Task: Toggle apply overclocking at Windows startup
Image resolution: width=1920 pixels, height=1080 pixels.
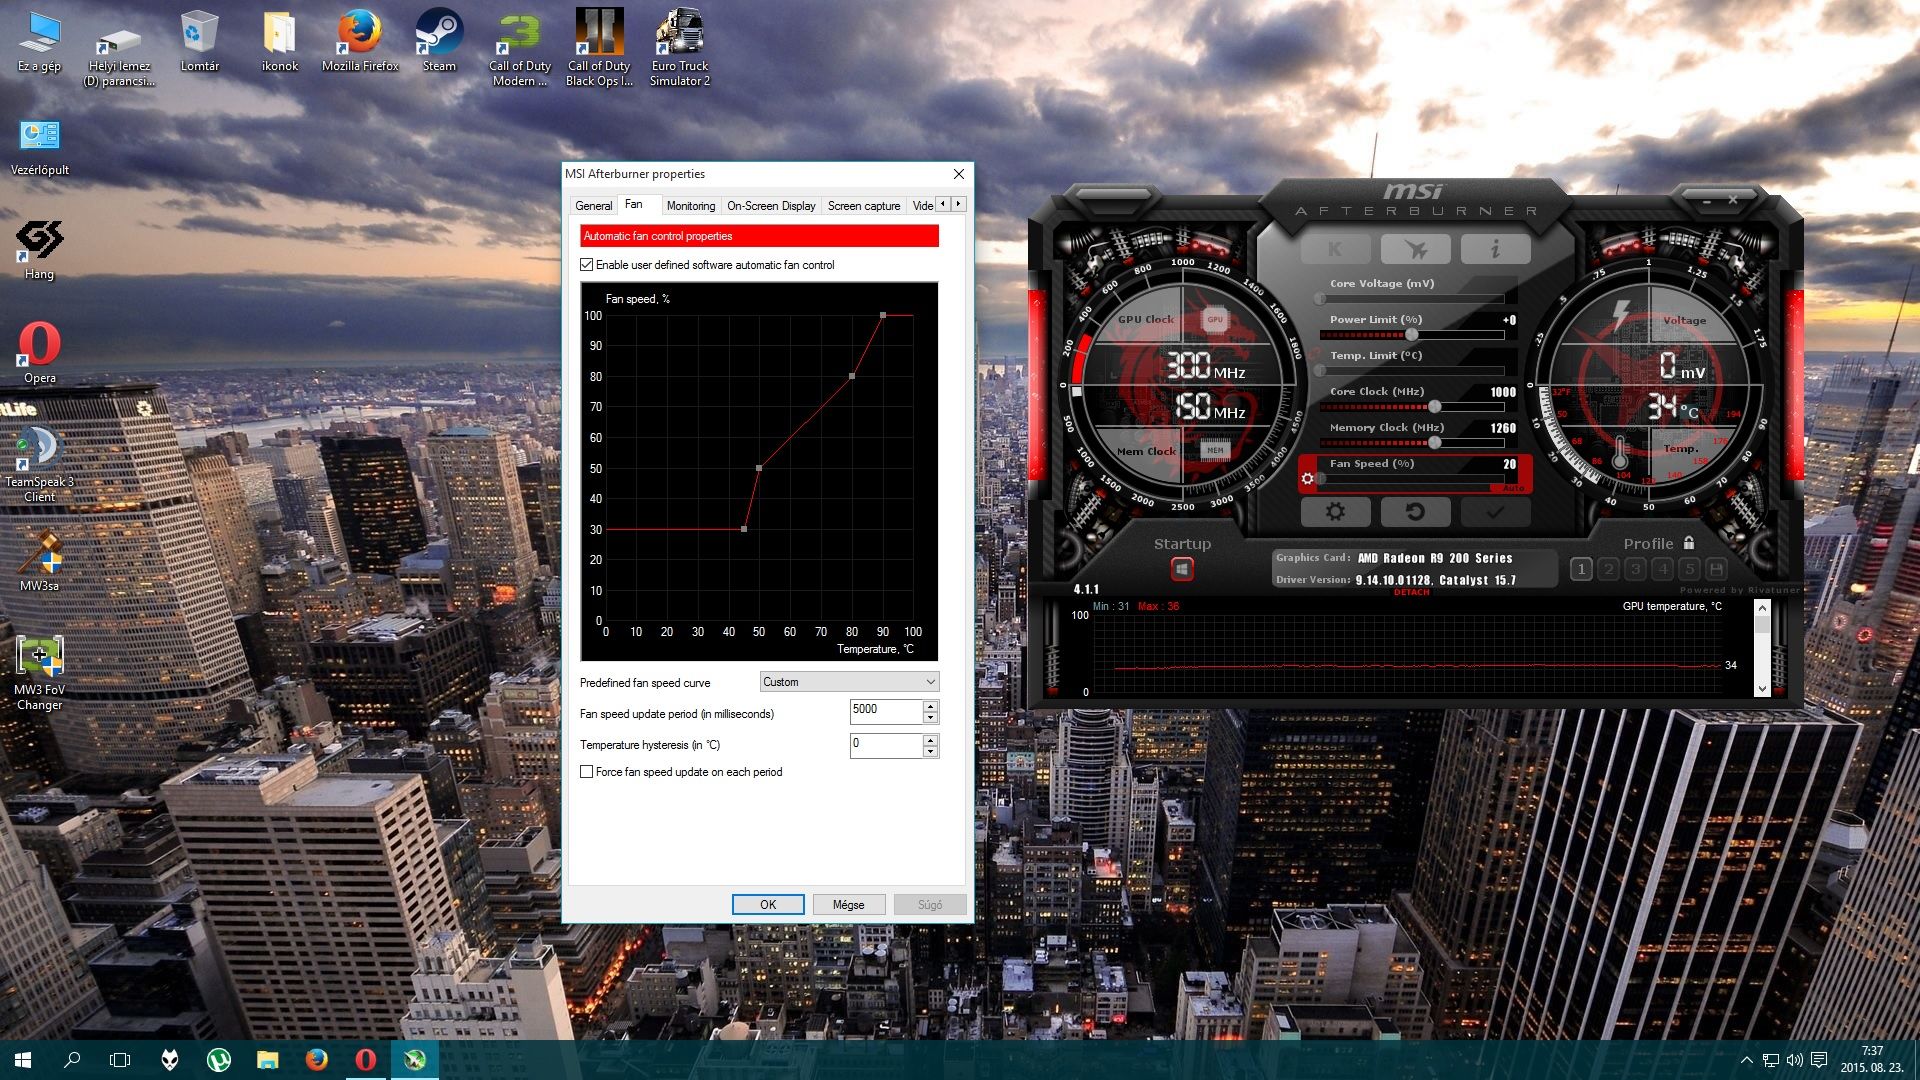Action: 1182,569
